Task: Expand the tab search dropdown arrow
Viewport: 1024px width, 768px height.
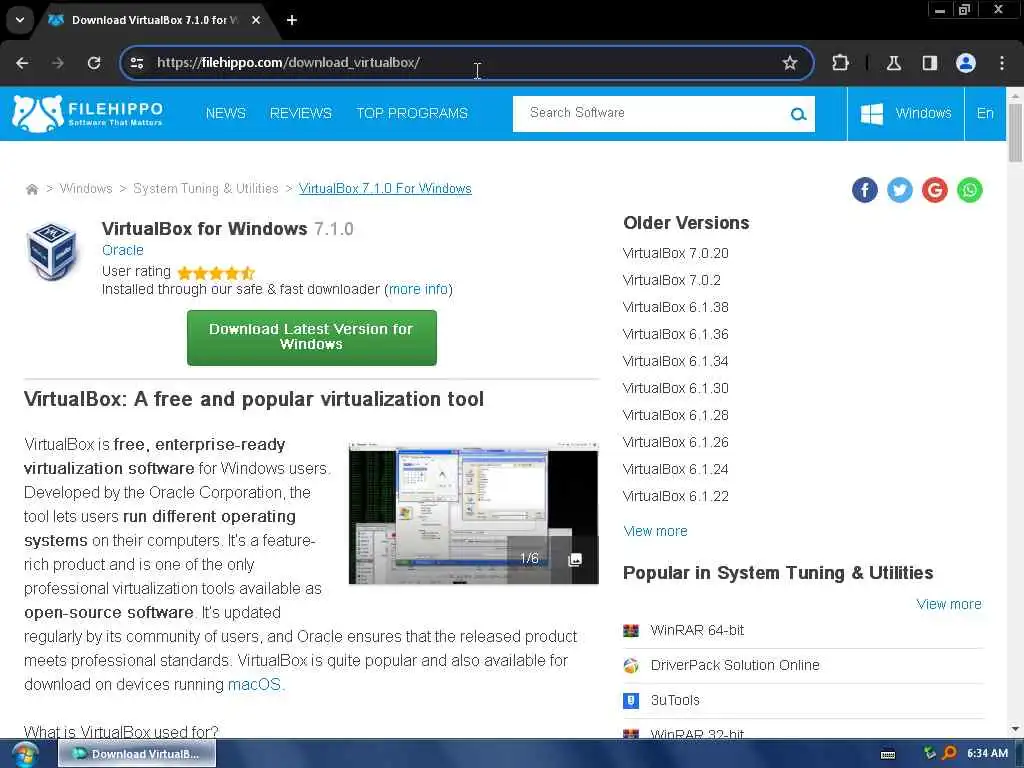Action: [20, 20]
